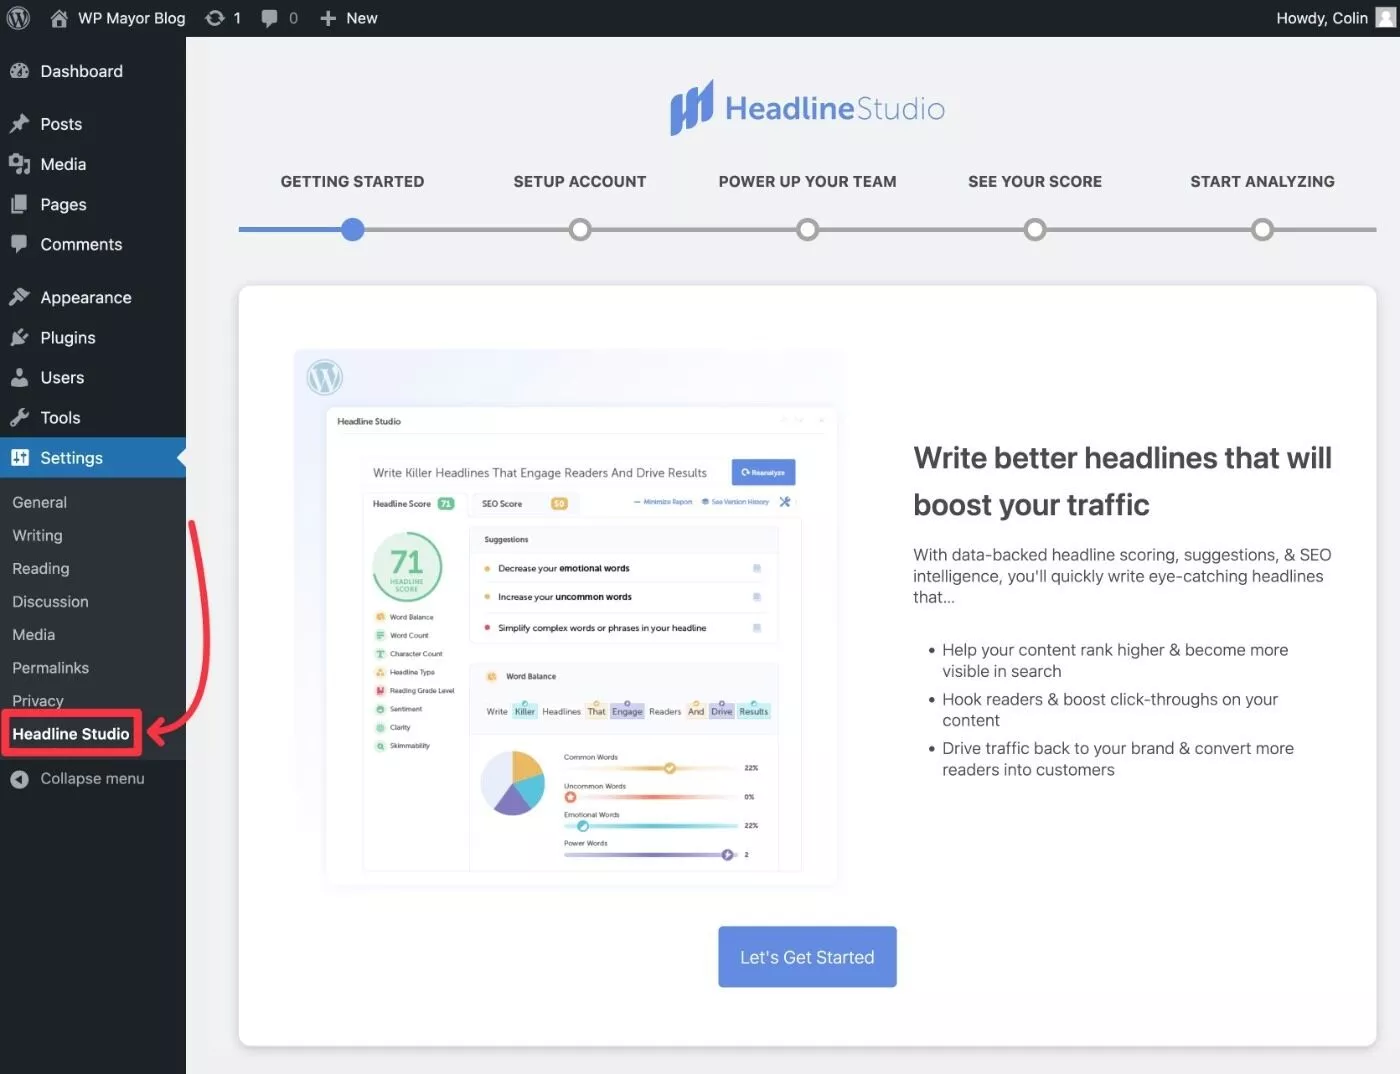Click the Collapse menu arrow icon
The image size is (1400, 1074).
point(19,779)
